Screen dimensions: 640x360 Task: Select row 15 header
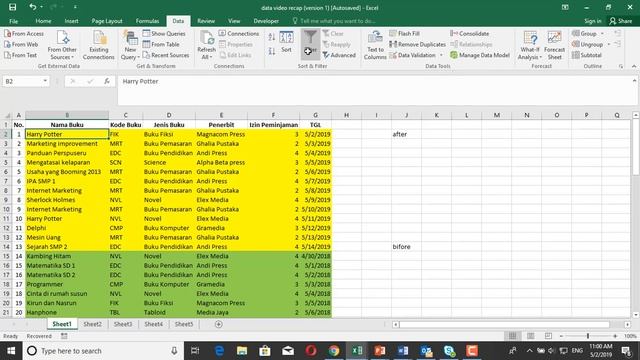click(x=6, y=256)
